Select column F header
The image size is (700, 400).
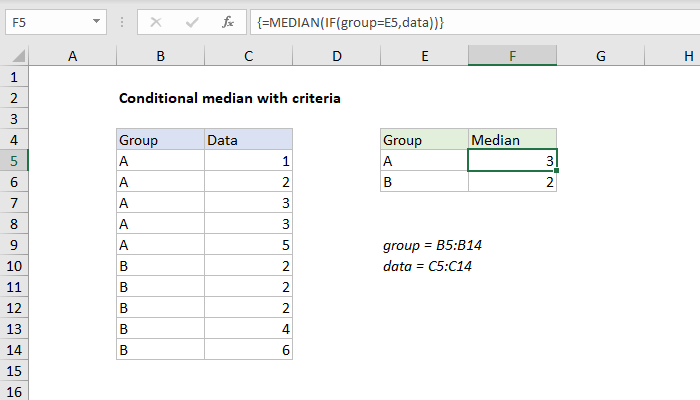512,56
